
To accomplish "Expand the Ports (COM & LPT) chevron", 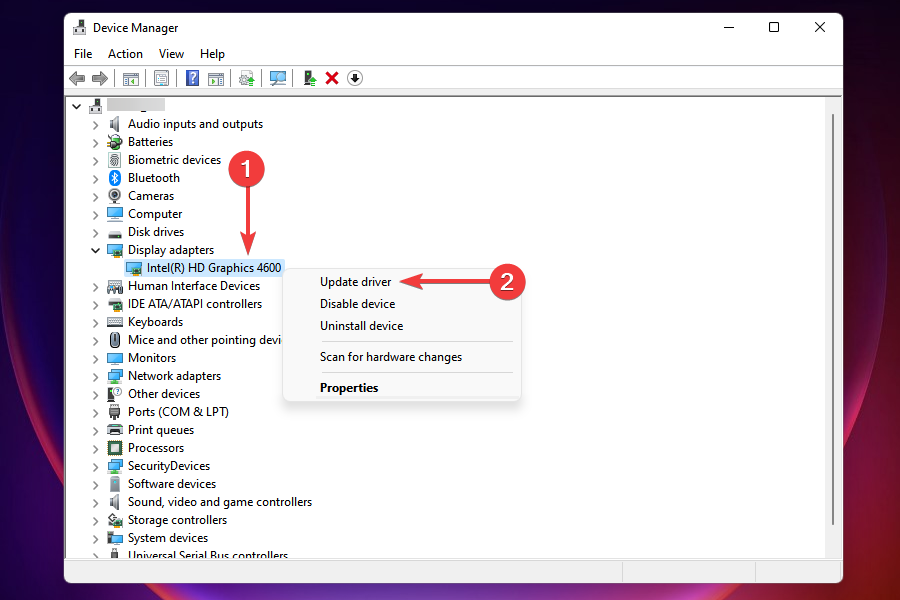I will point(95,412).
